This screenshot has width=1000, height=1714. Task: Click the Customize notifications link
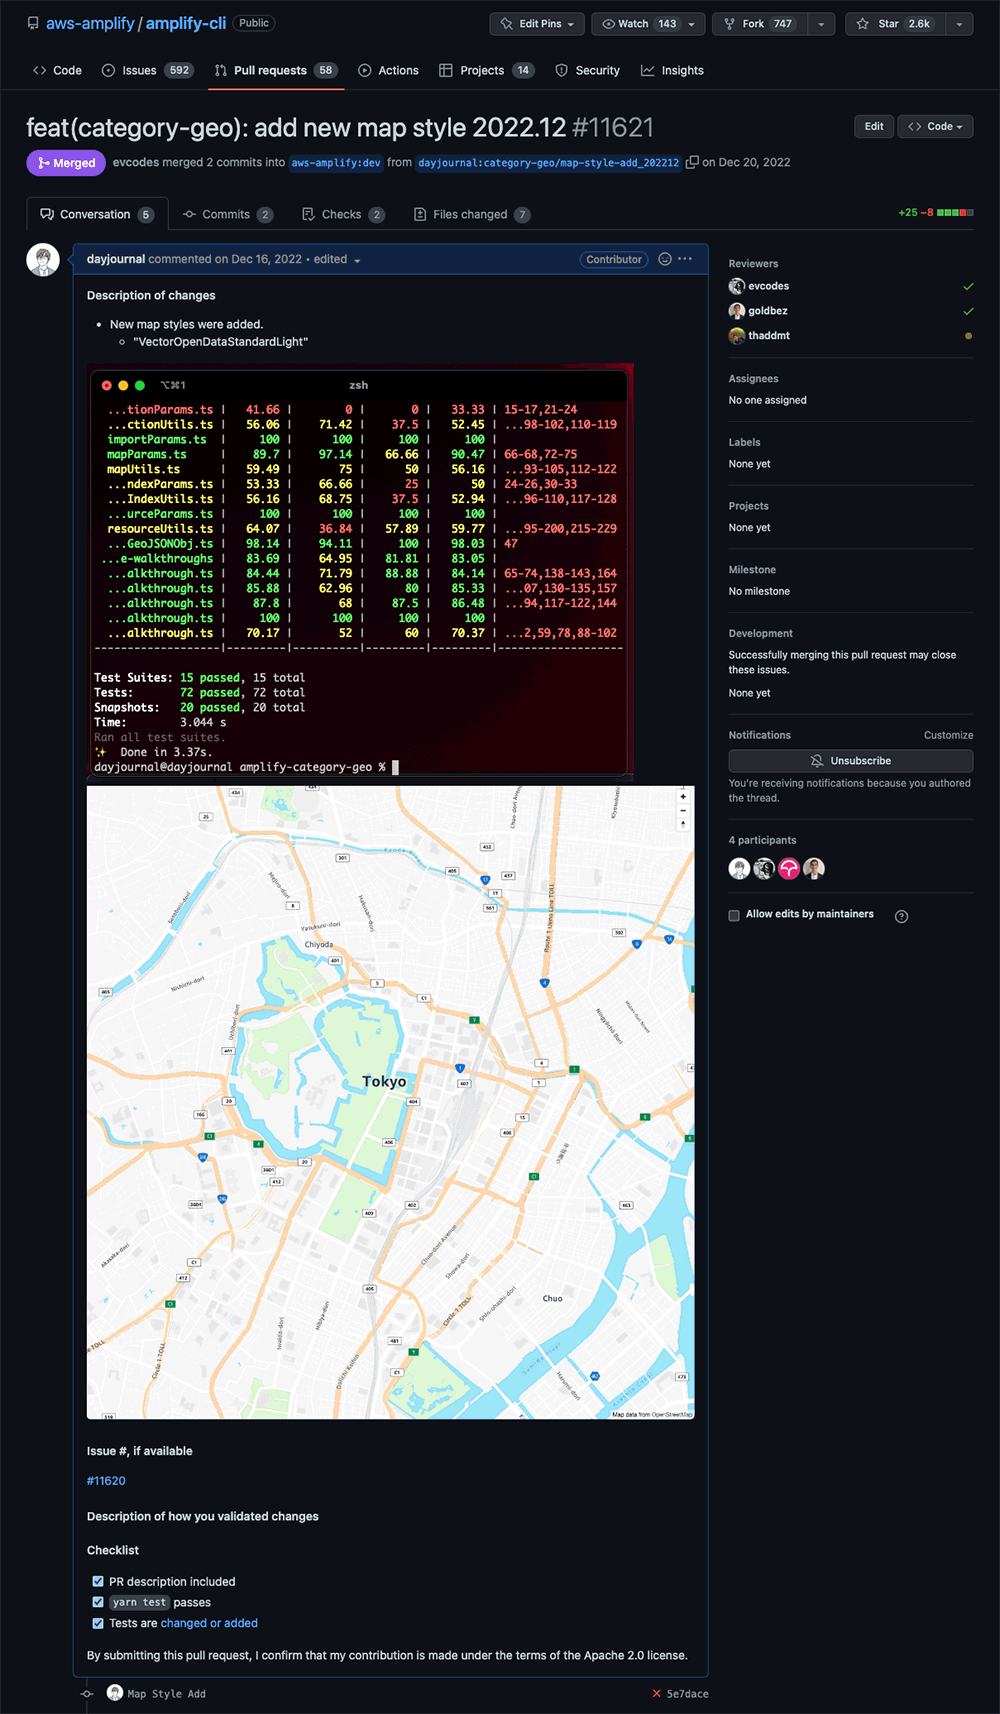[x=948, y=735]
